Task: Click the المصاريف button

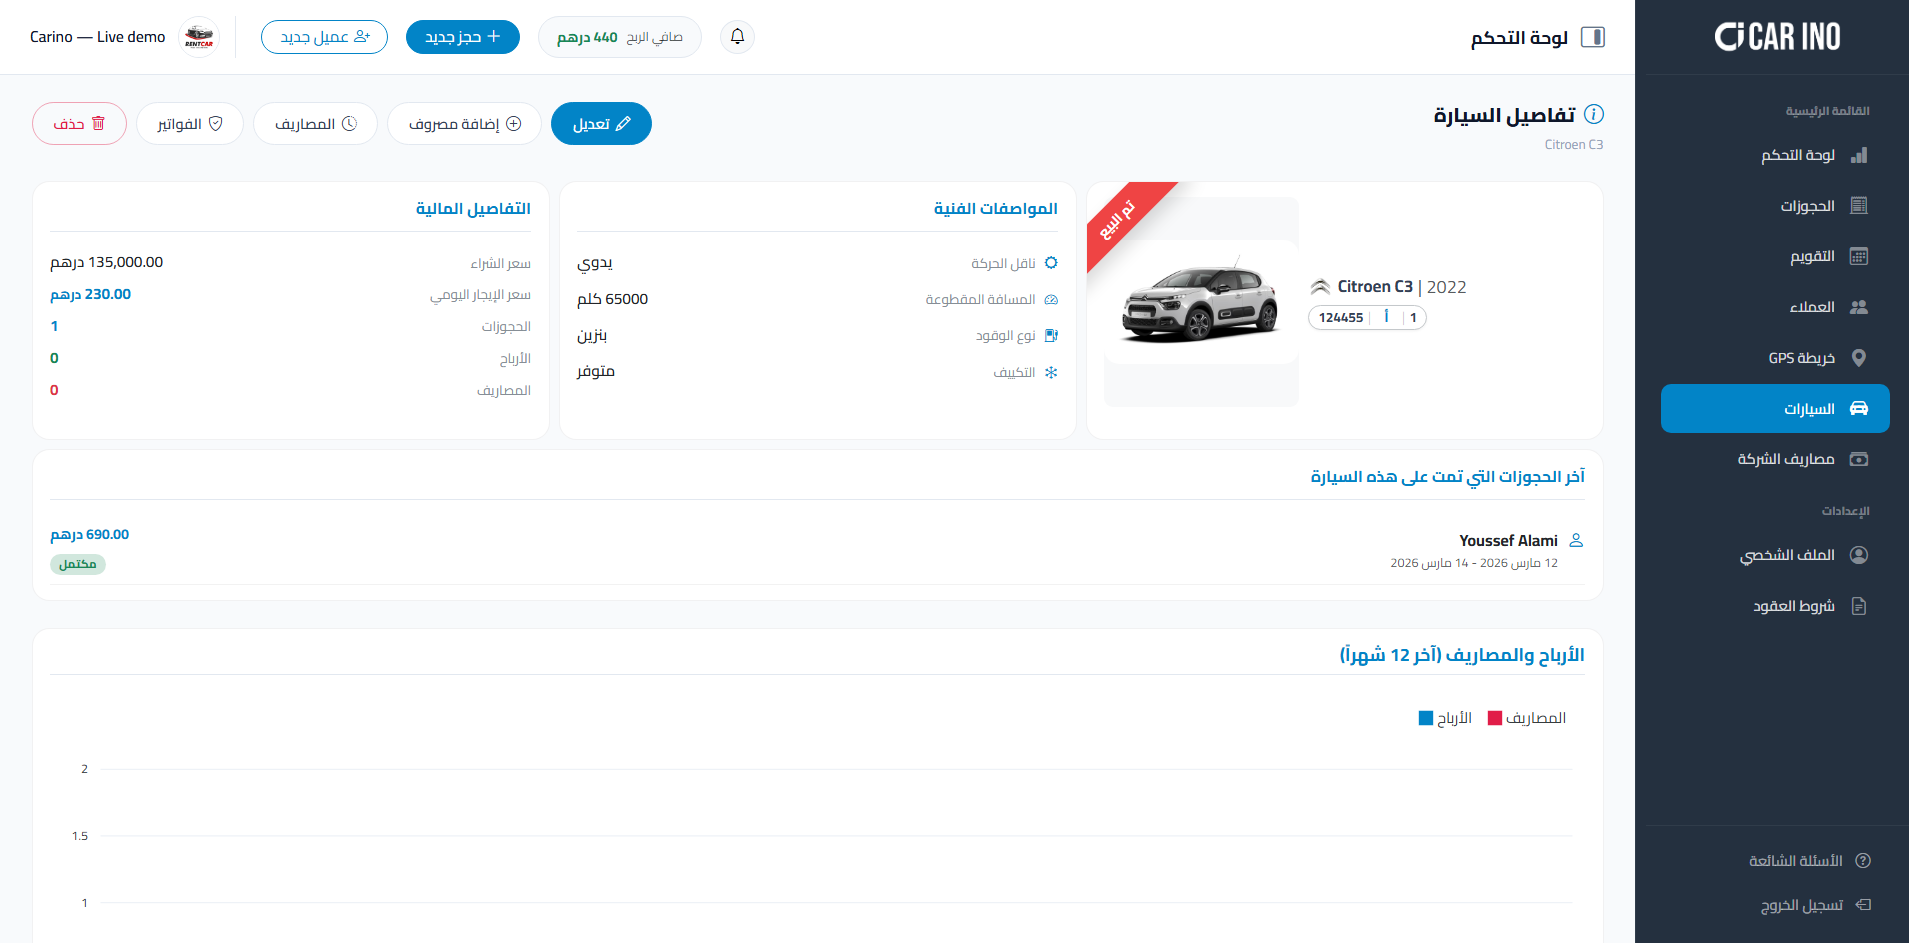Action: pyautogui.click(x=315, y=123)
